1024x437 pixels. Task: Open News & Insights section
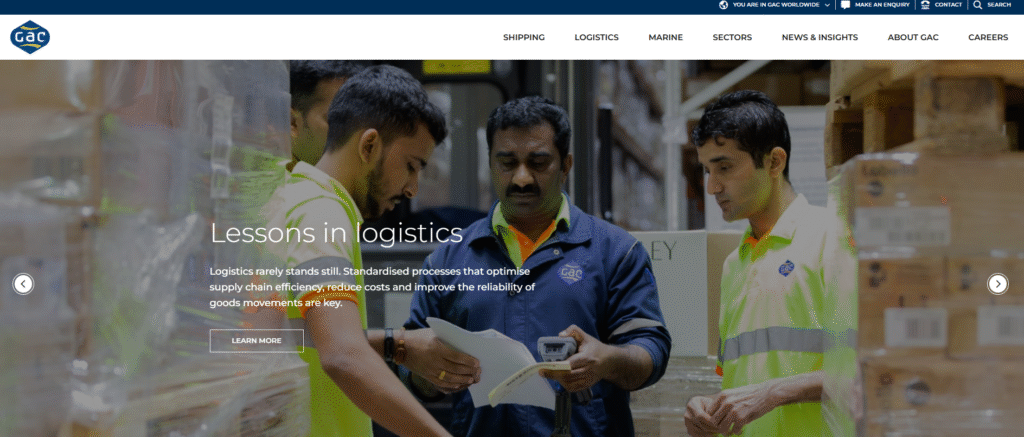pos(820,37)
